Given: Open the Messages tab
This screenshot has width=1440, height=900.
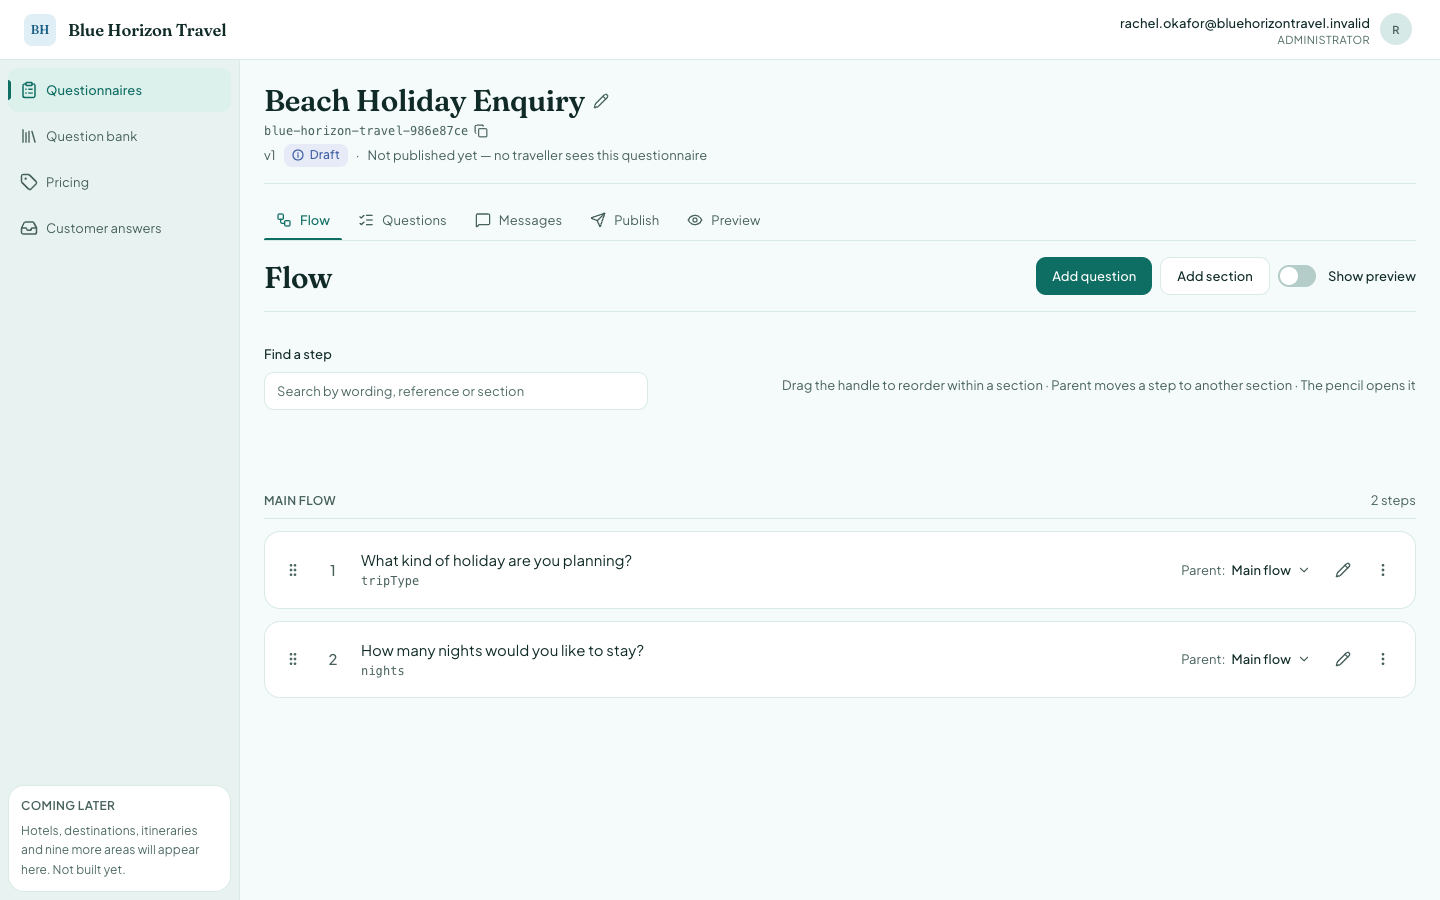Looking at the screenshot, I should tap(518, 220).
